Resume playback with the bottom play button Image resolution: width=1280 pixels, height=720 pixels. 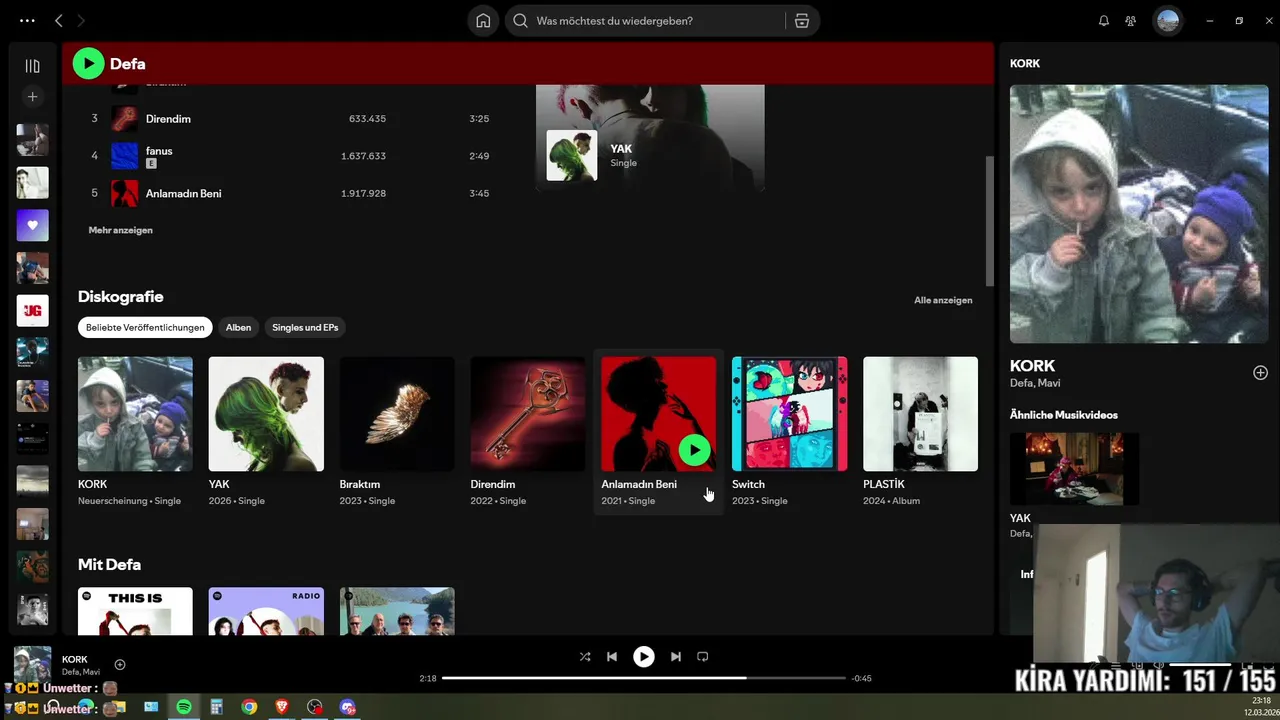(644, 657)
